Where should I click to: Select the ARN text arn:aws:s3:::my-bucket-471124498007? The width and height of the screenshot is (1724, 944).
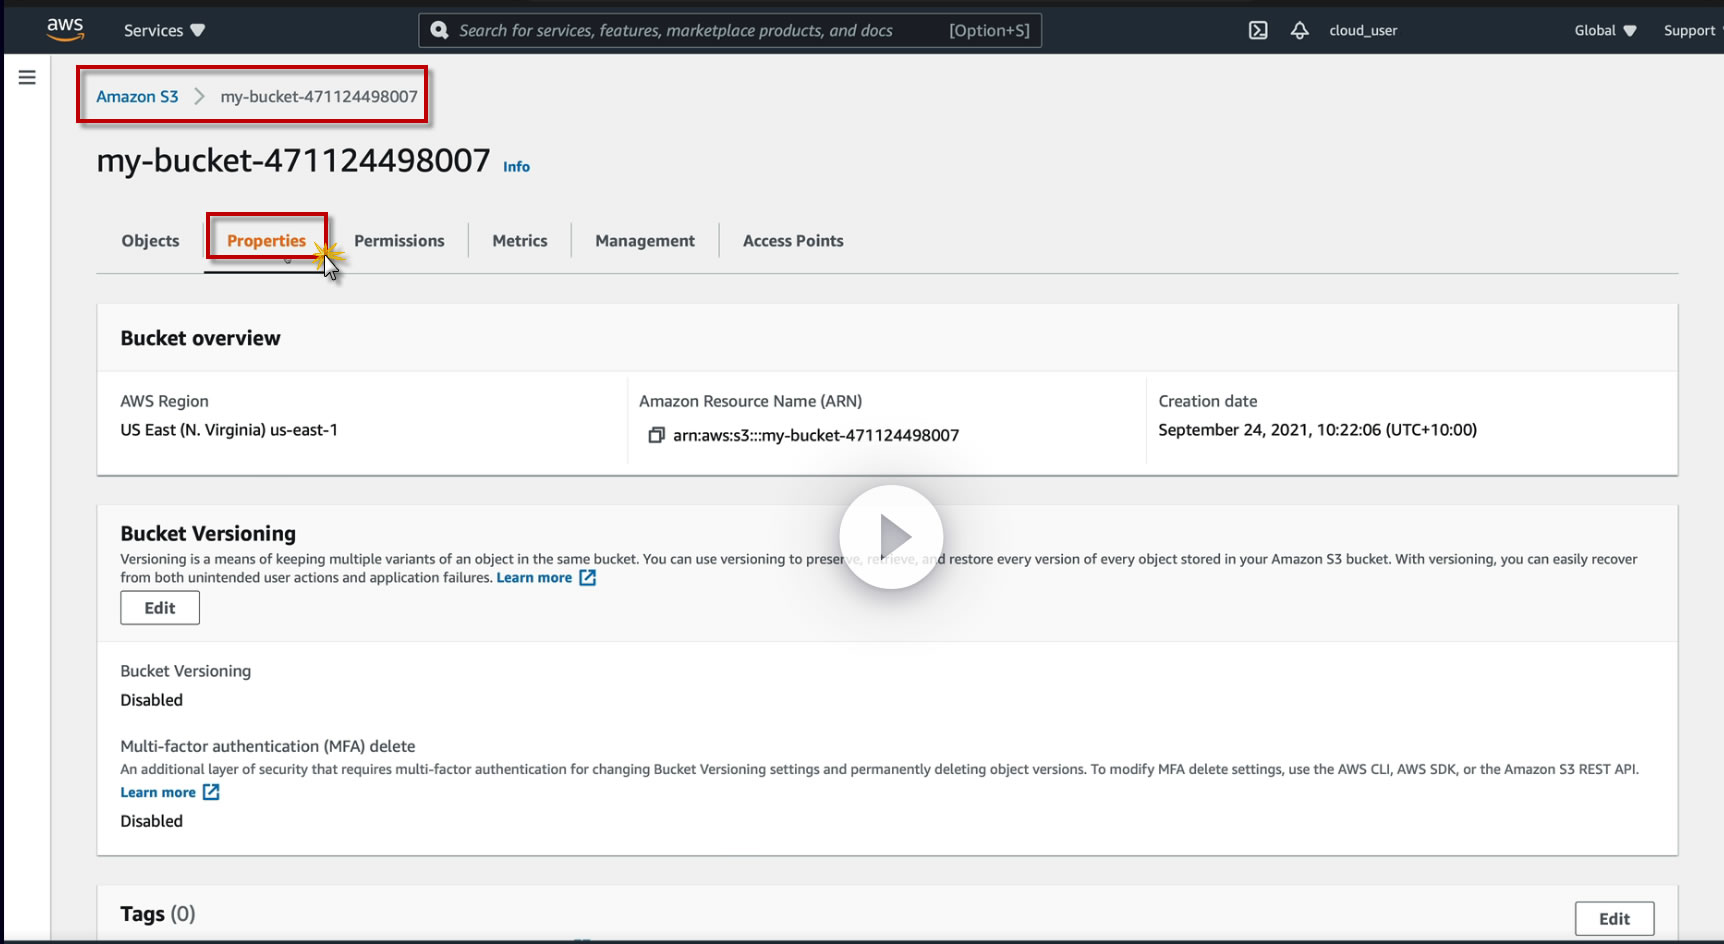[816, 435]
